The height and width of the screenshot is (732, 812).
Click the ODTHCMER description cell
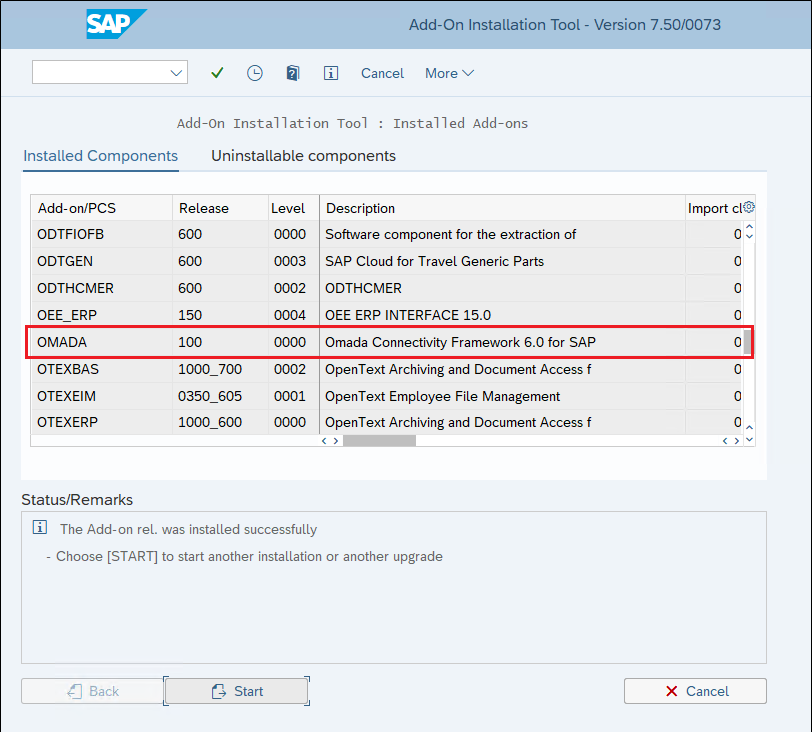click(502, 288)
